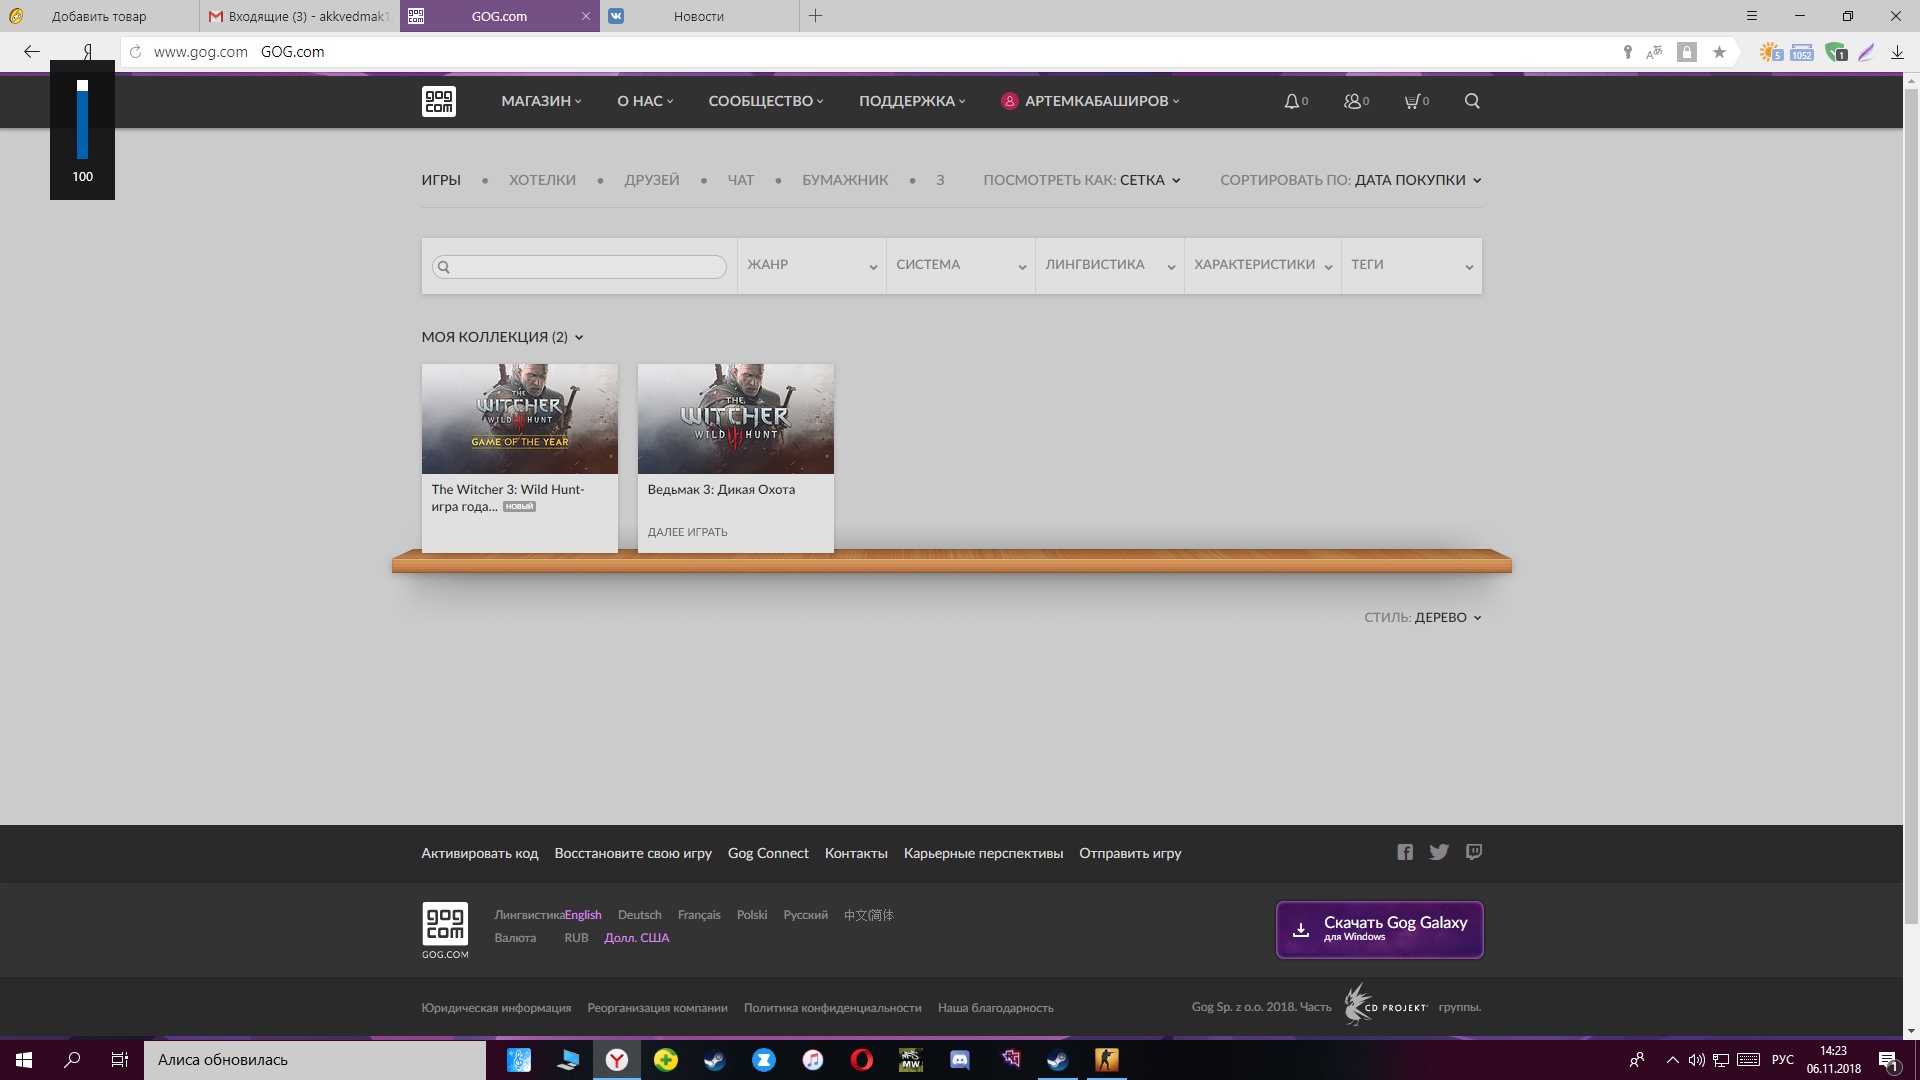The image size is (1920, 1080).
Task: Open ТЕГИ filter dropdown
Action: (x=1412, y=265)
